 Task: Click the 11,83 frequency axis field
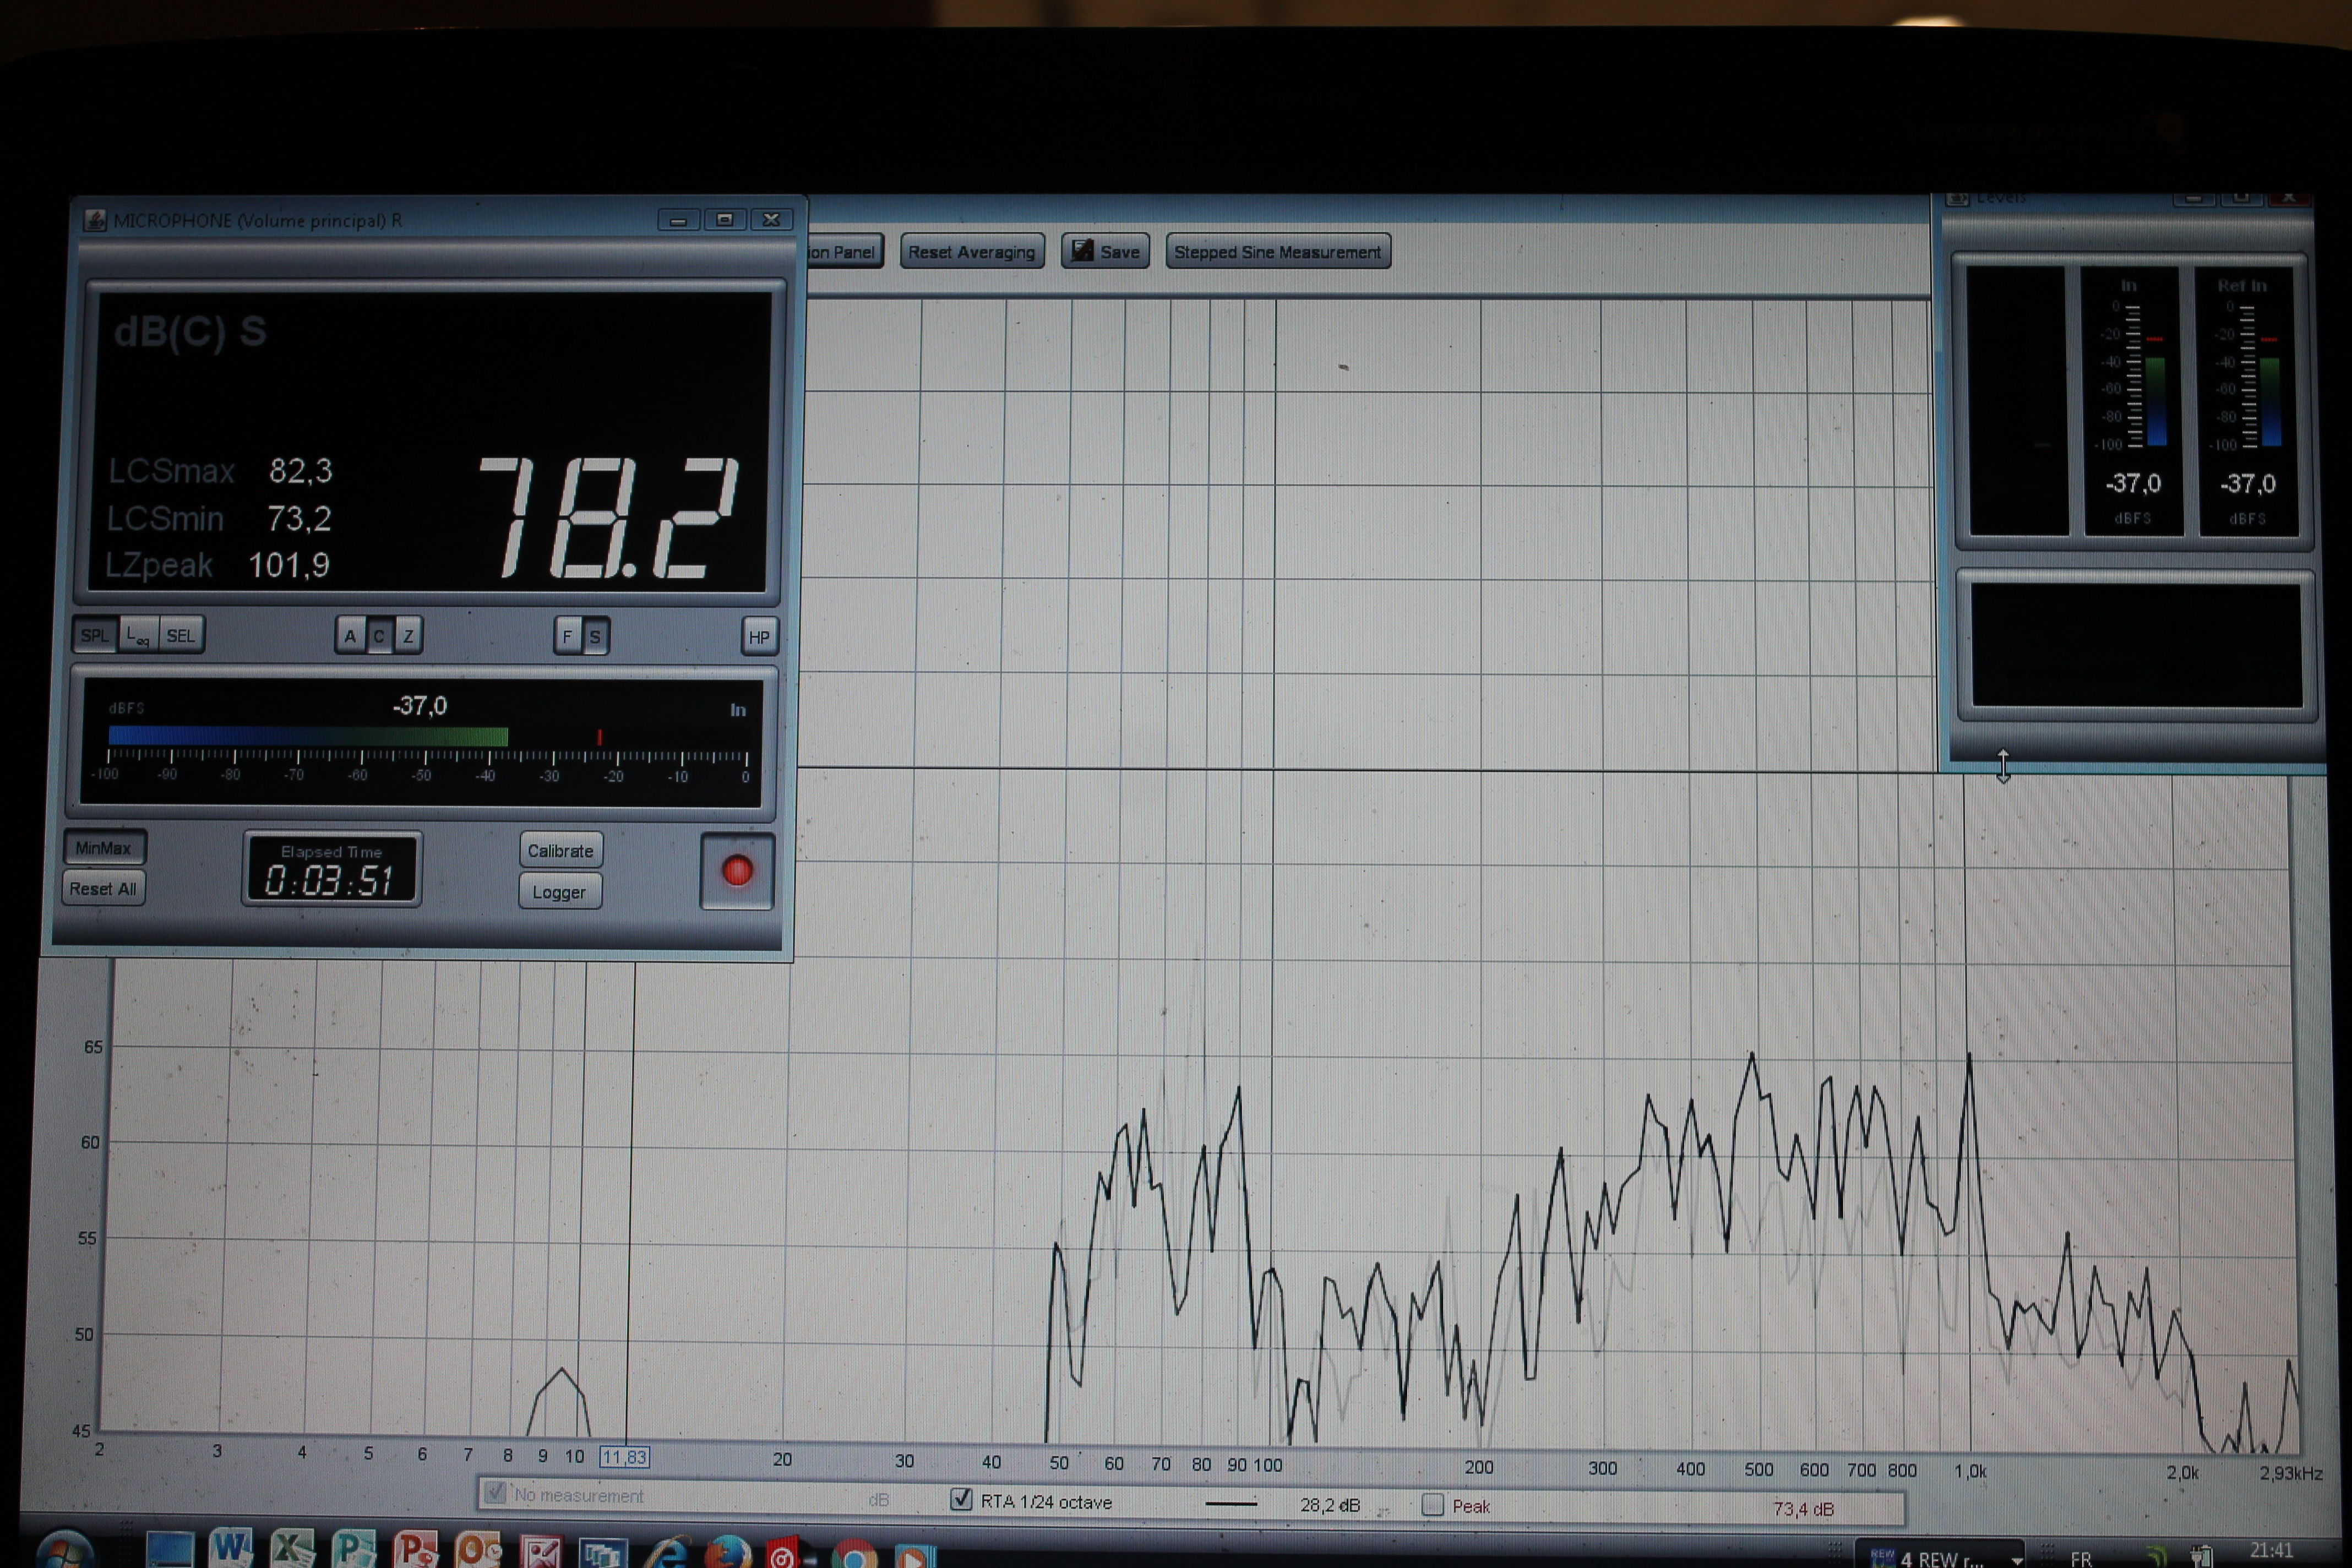[x=624, y=1457]
